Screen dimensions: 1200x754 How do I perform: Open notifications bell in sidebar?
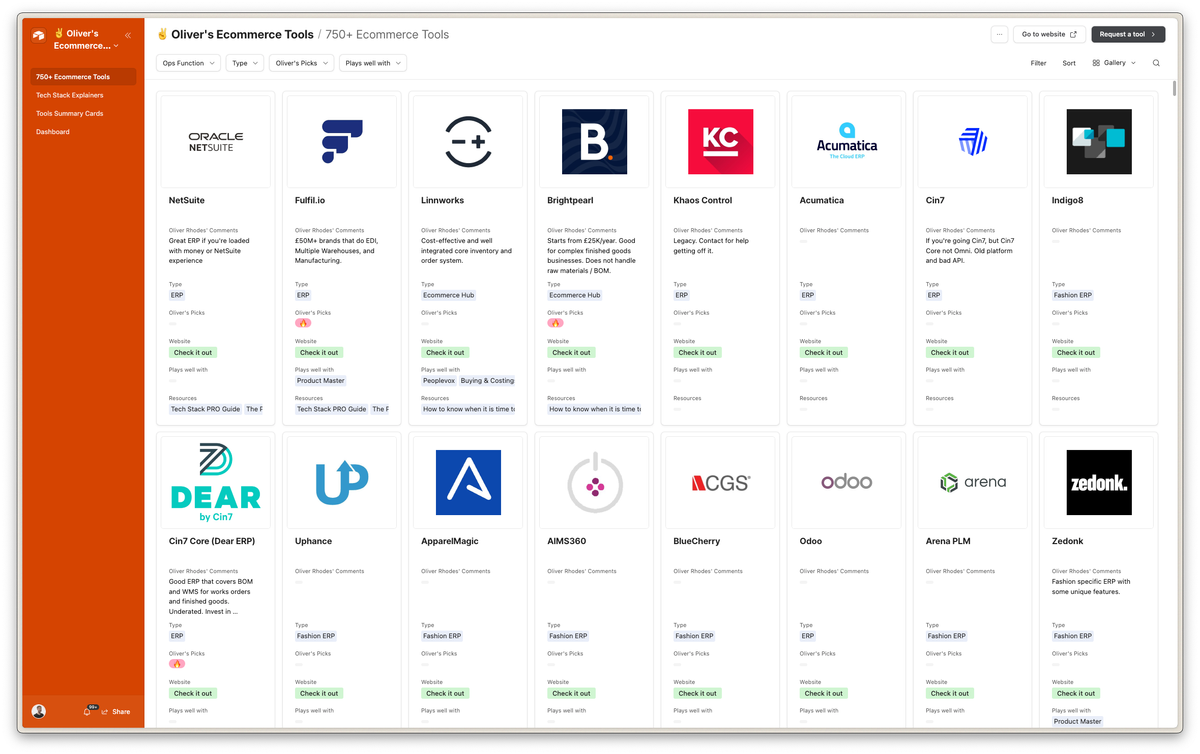click(88, 711)
